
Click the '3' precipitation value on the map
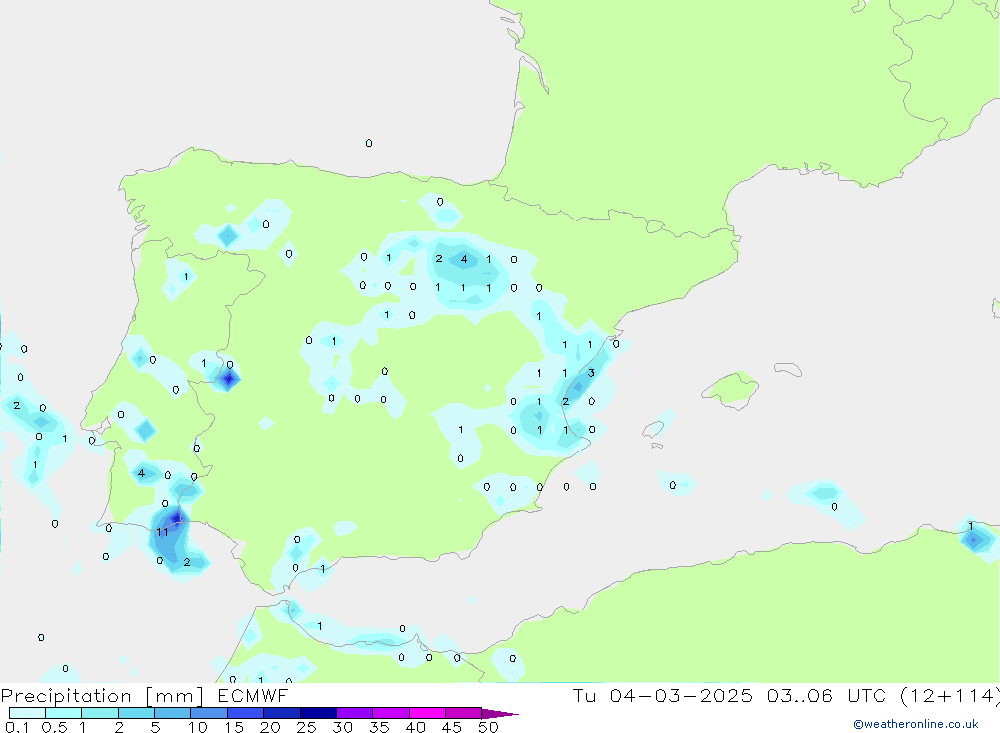(591, 373)
